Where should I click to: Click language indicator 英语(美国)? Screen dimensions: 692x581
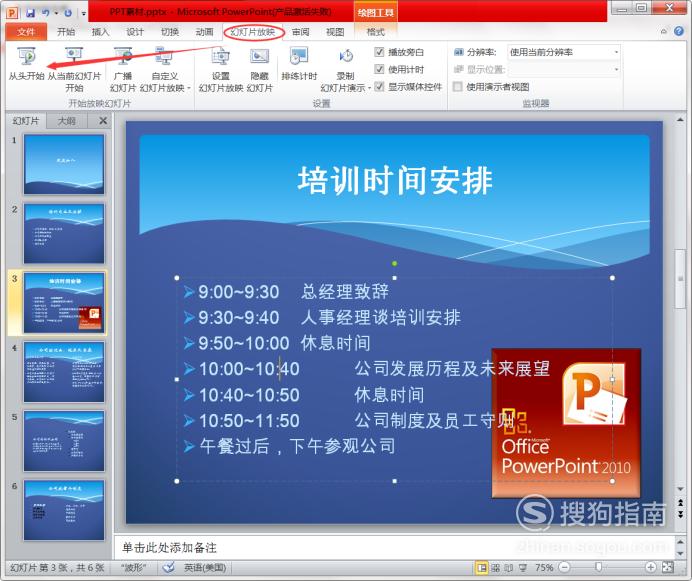point(205,567)
